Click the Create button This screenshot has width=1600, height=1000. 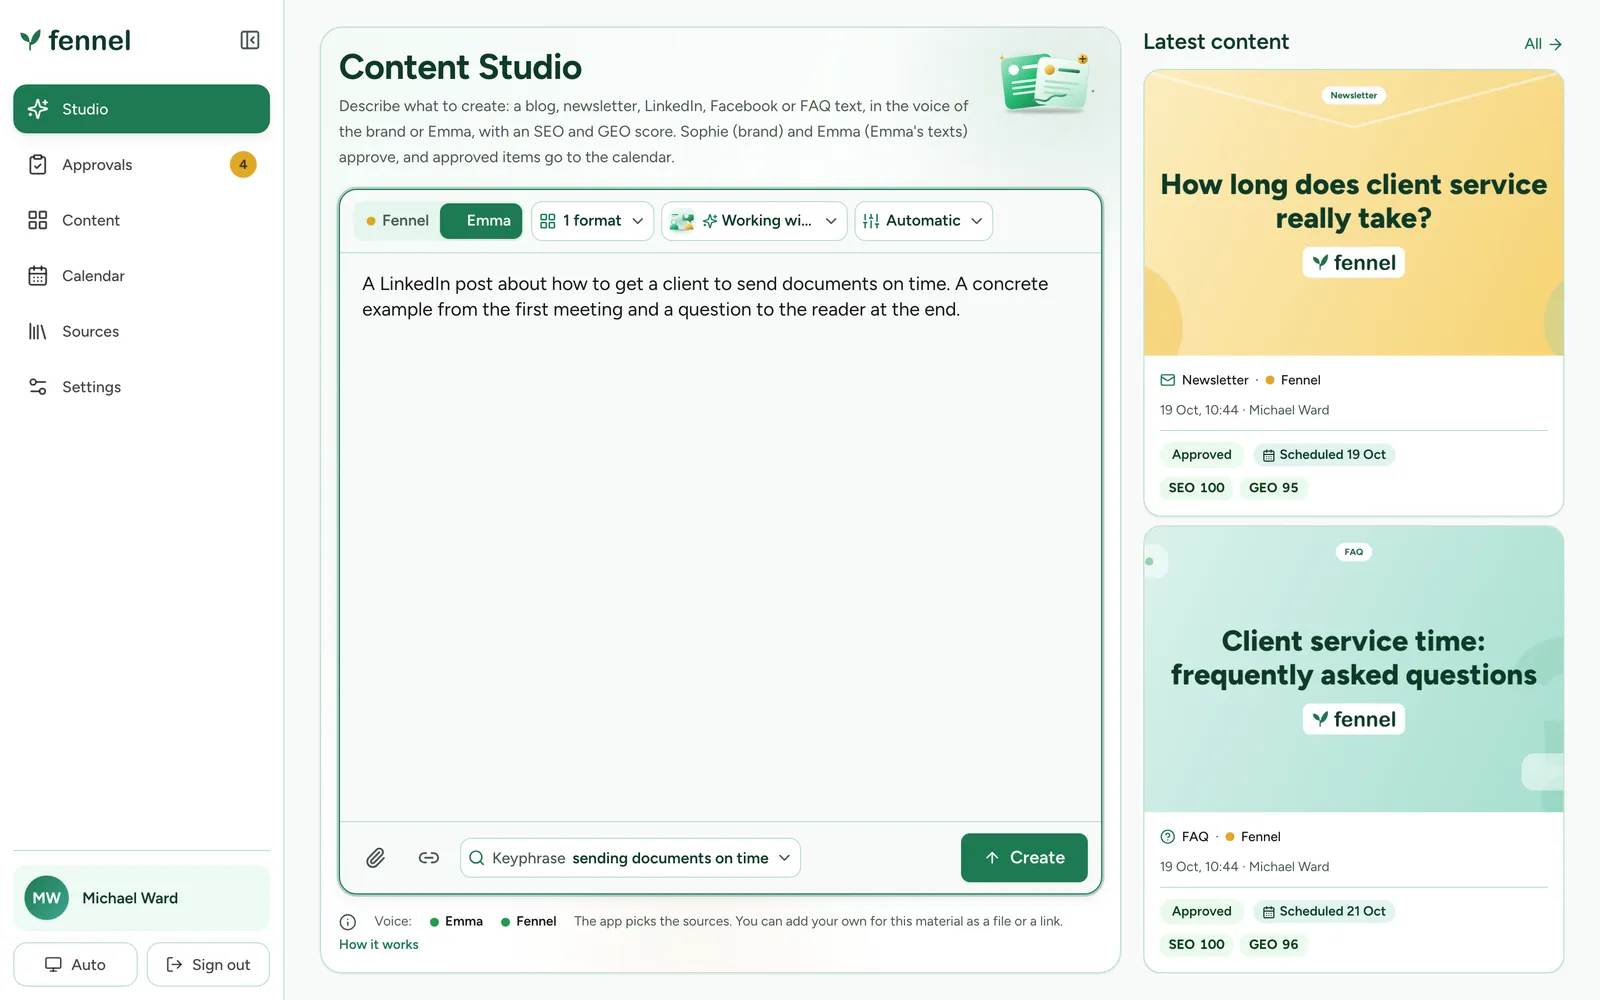click(1024, 858)
